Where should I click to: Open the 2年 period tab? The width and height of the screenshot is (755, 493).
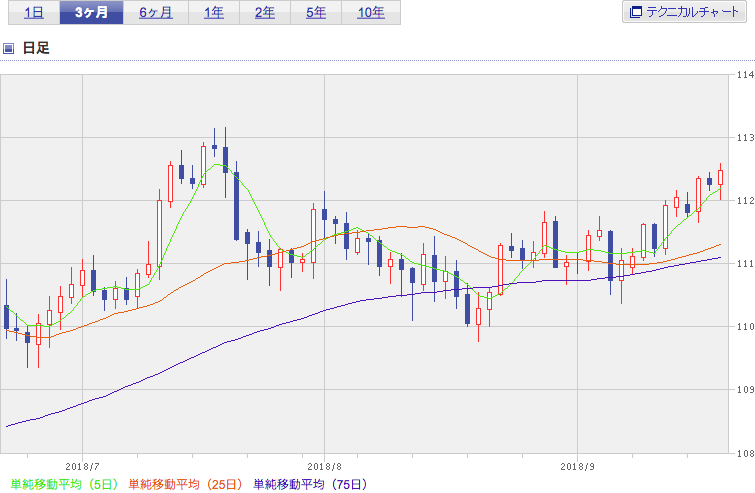click(x=265, y=13)
